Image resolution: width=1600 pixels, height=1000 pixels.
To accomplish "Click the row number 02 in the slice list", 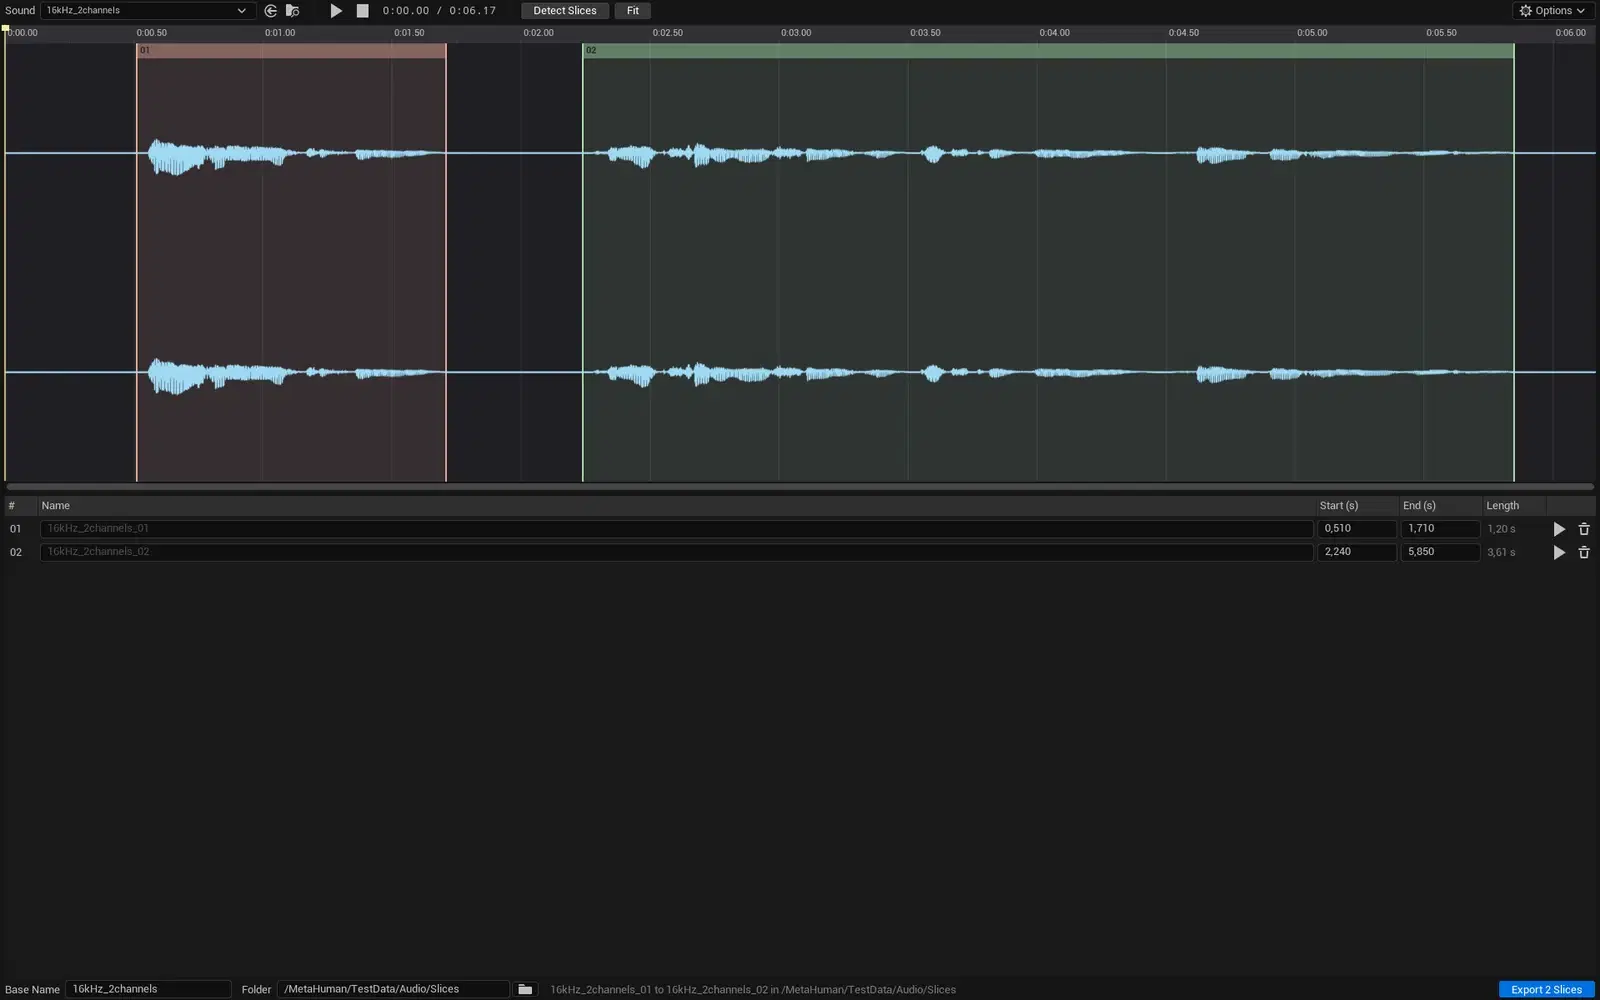I will pyautogui.click(x=15, y=552).
